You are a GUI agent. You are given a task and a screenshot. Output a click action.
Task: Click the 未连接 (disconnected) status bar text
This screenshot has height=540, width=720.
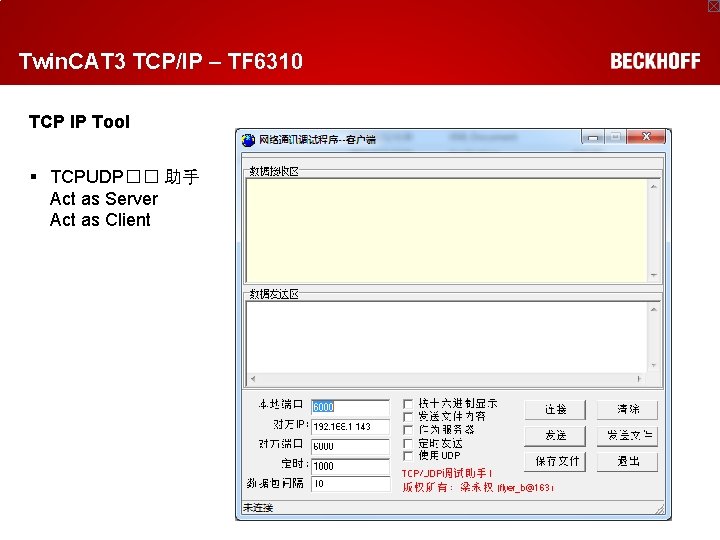[258, 508]
